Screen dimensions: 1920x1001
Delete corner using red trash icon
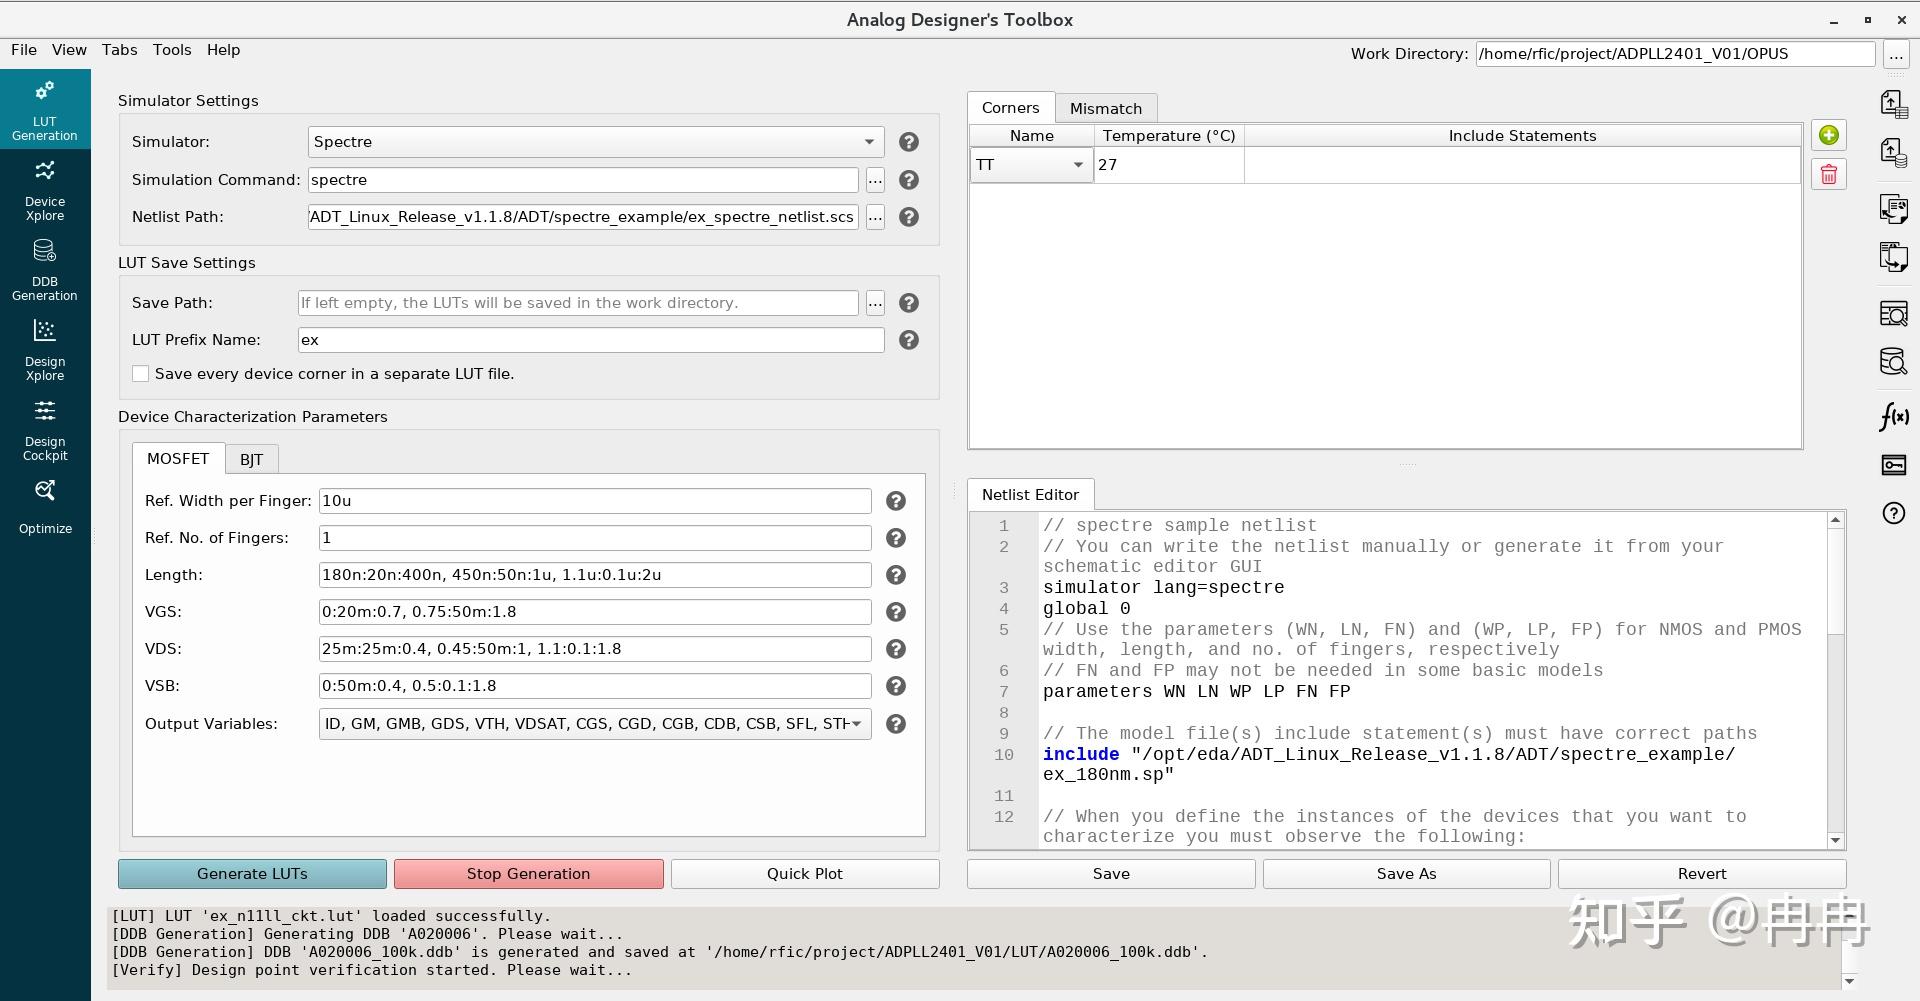click(1828, 175)
